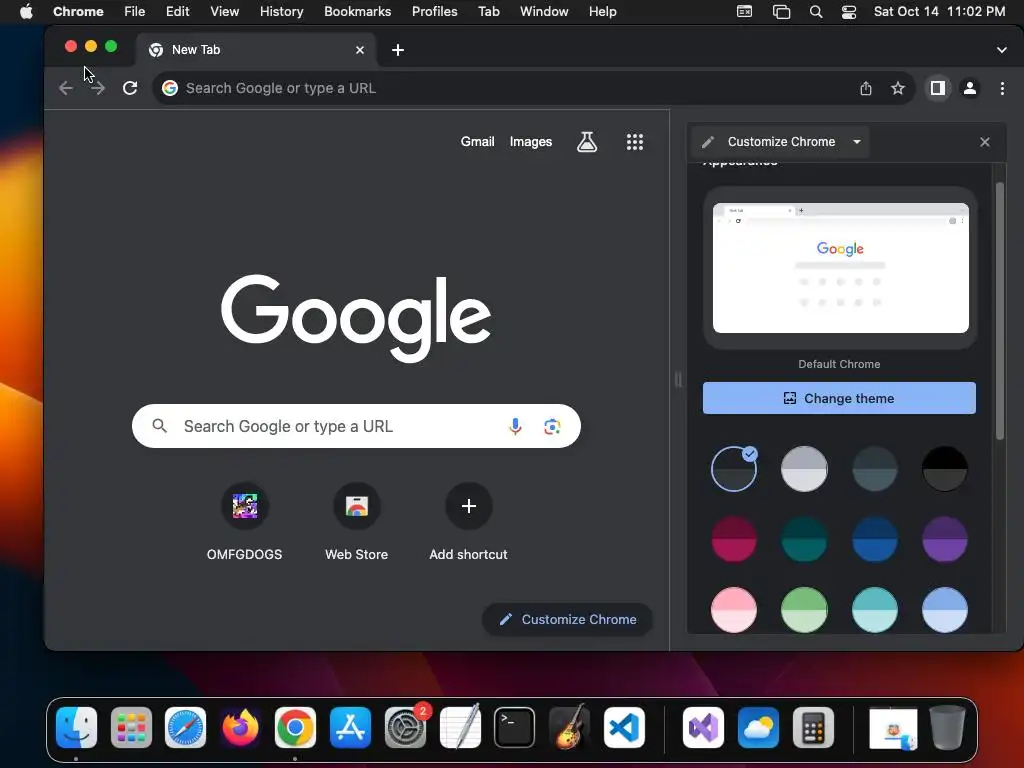1024x768 pixels.
Task: Open Visual Studio Code from Dock
Action: [624, 728]
